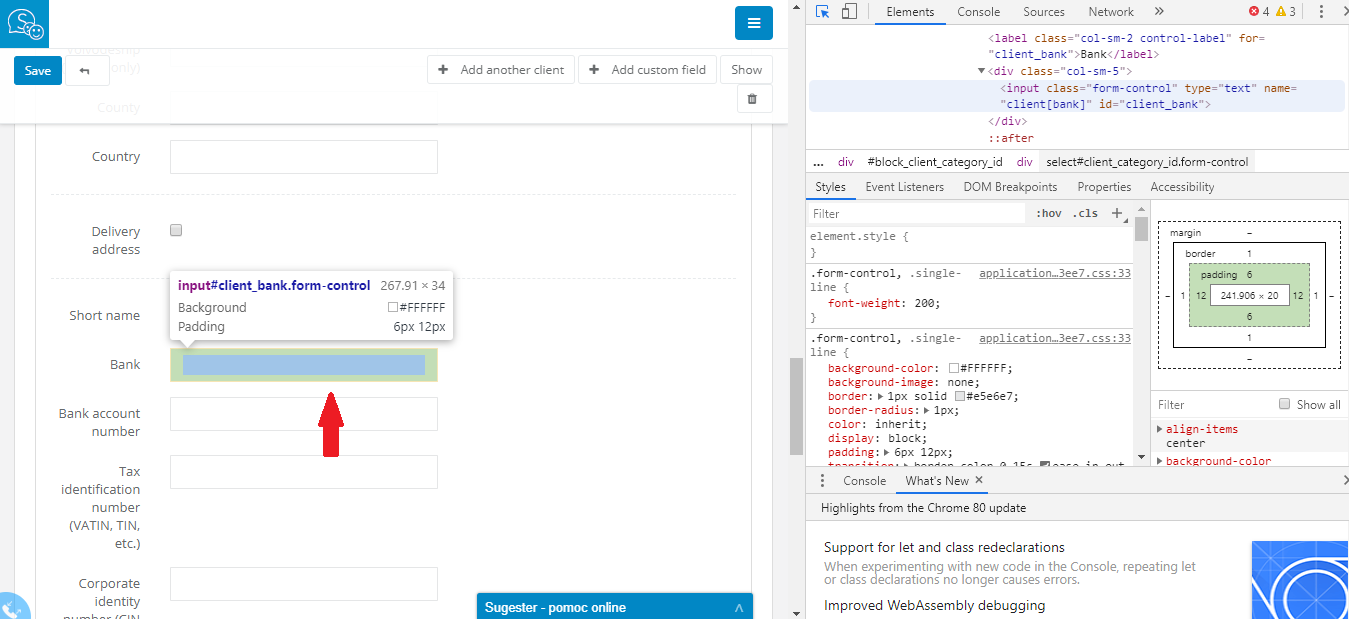The width and height of the screenshot is (1349, 619).
Task: Expand more DevTools tabs with double chevron
Action: coord(1159,12)
